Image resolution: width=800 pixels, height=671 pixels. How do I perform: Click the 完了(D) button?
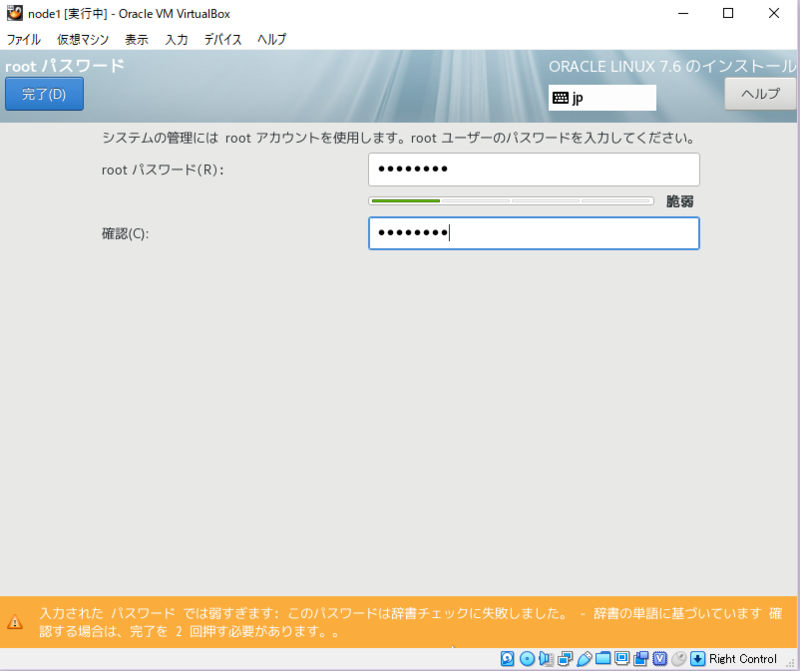44,94
